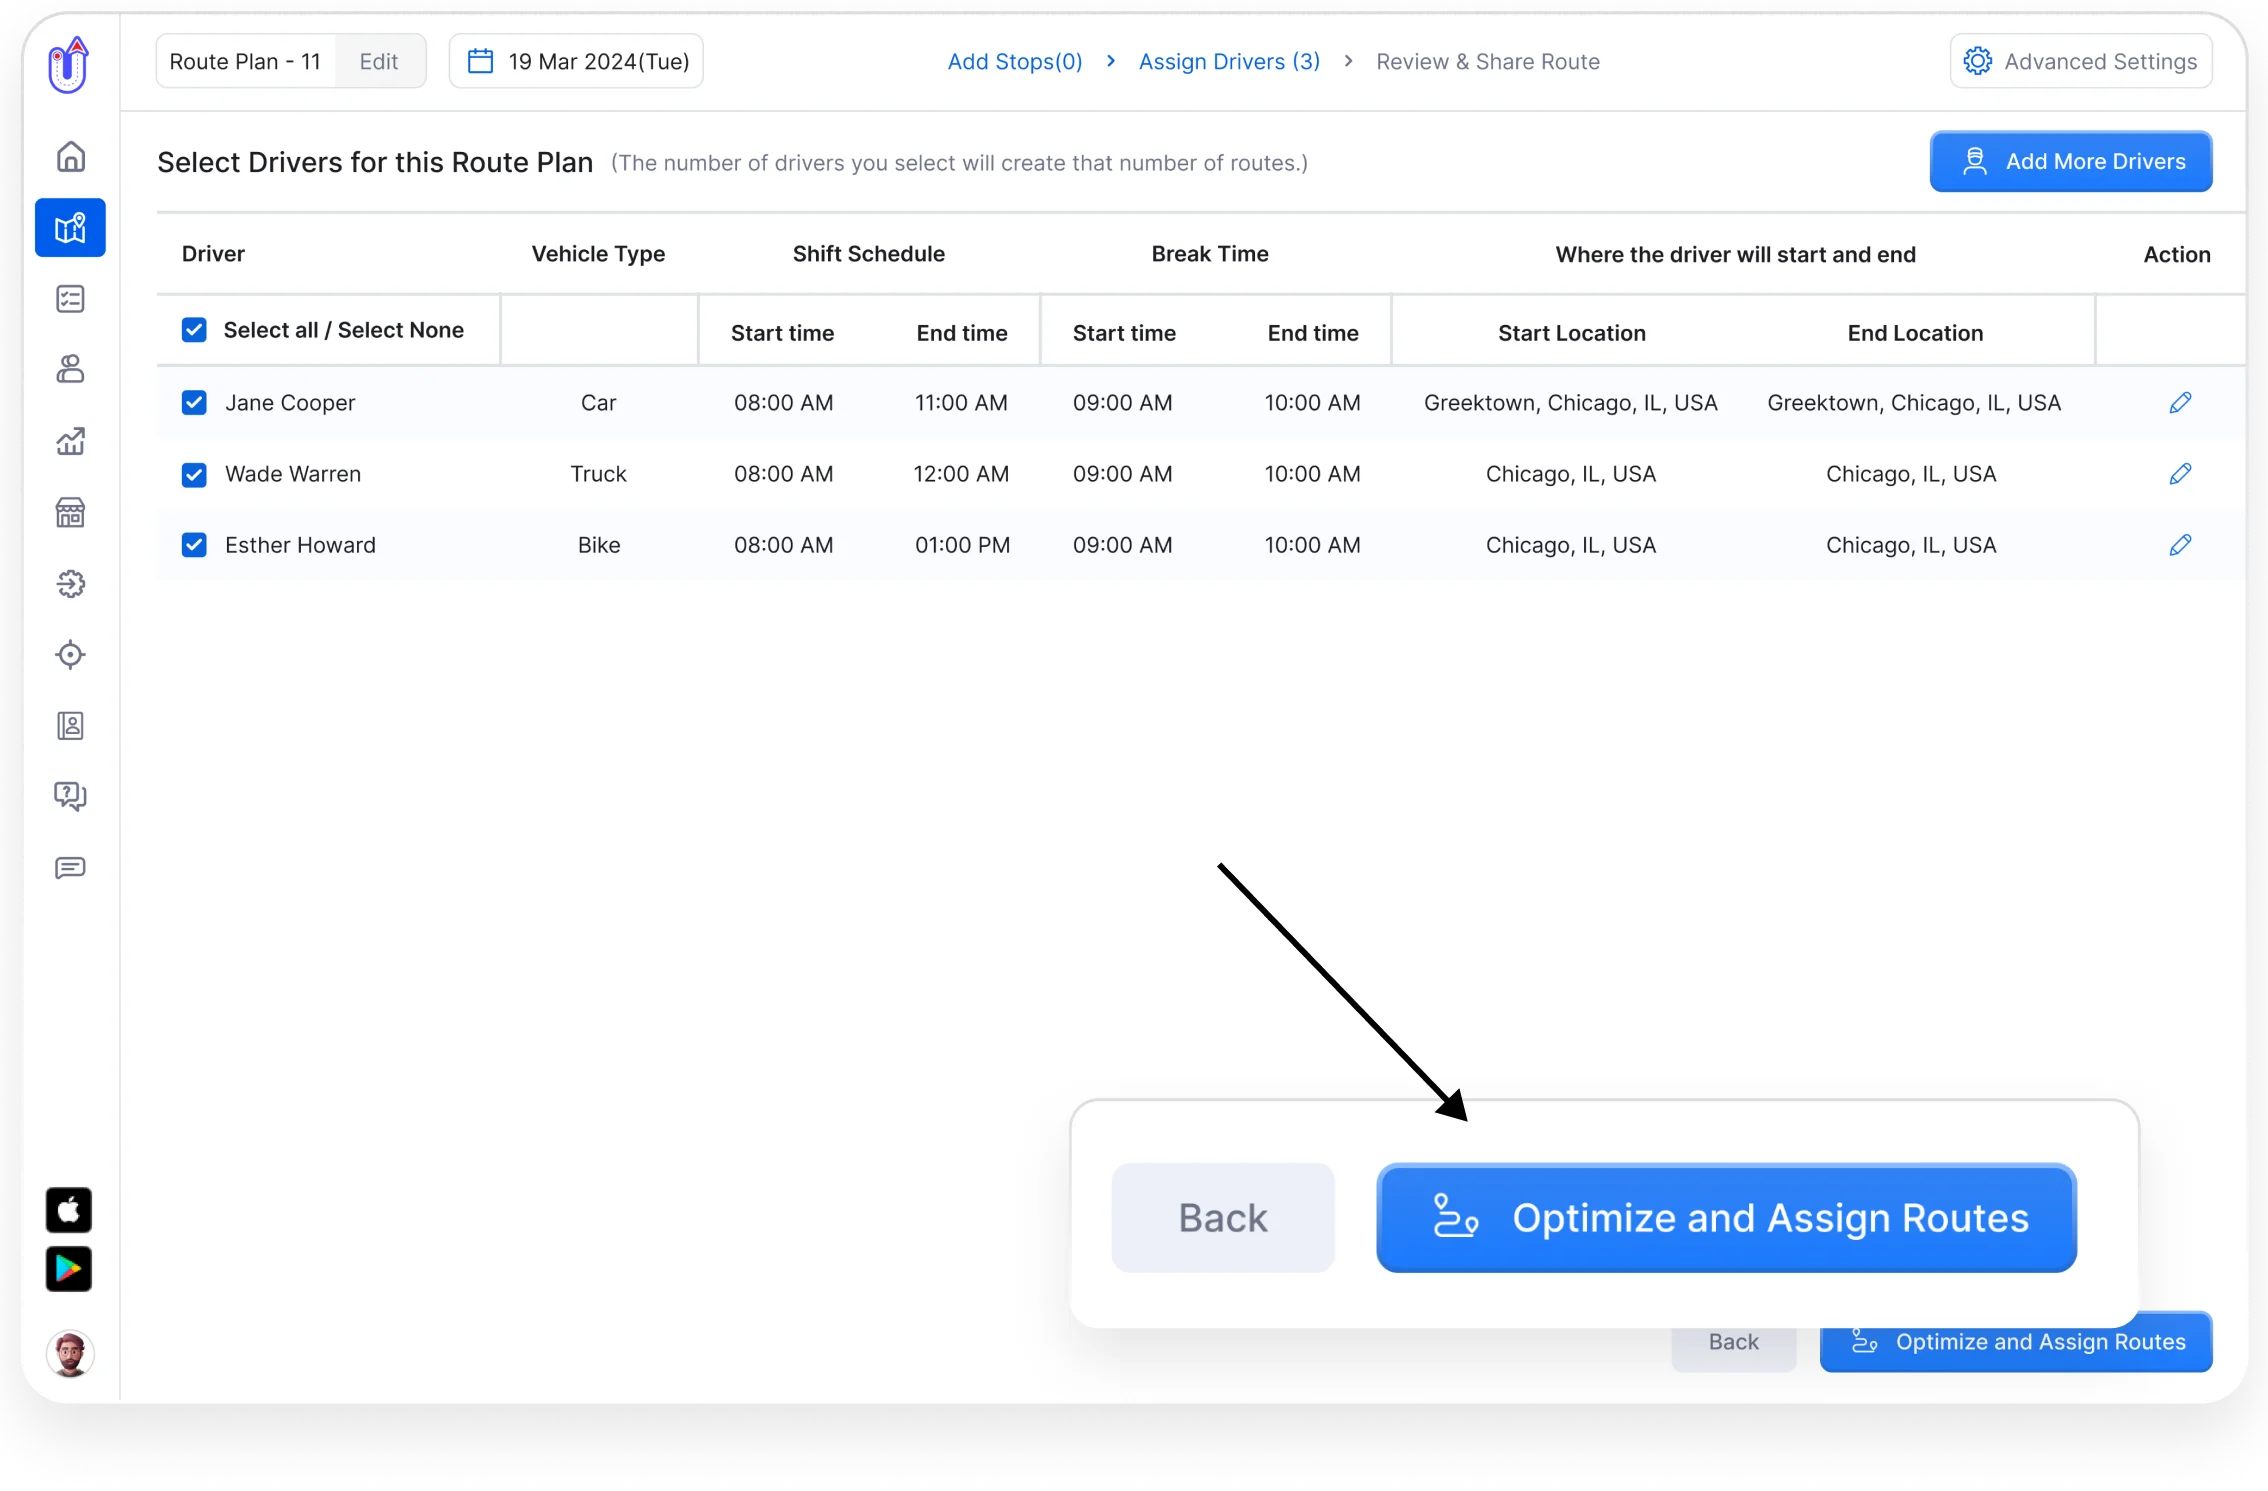Open the help question chat sidebar icon
The height and width of the screenshot is (1491, 2268).
[x=70, y=797]
